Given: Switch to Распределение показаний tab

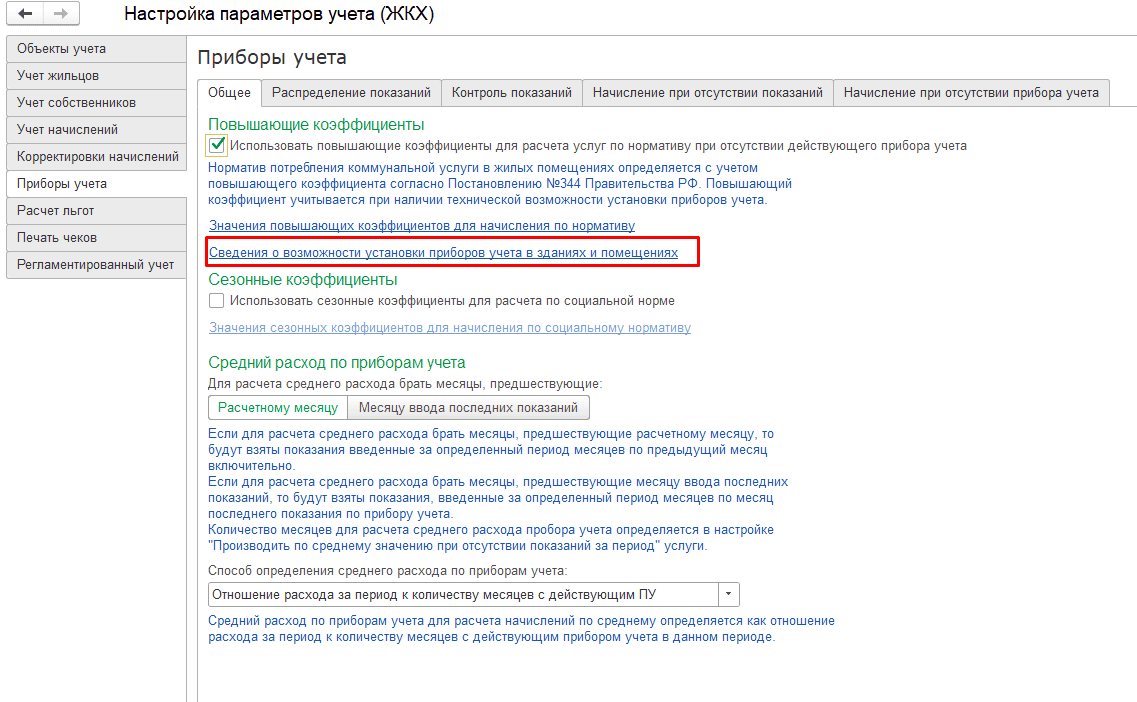Looking at the screenshot, I should pyautogui.click(x=351, y=93).
